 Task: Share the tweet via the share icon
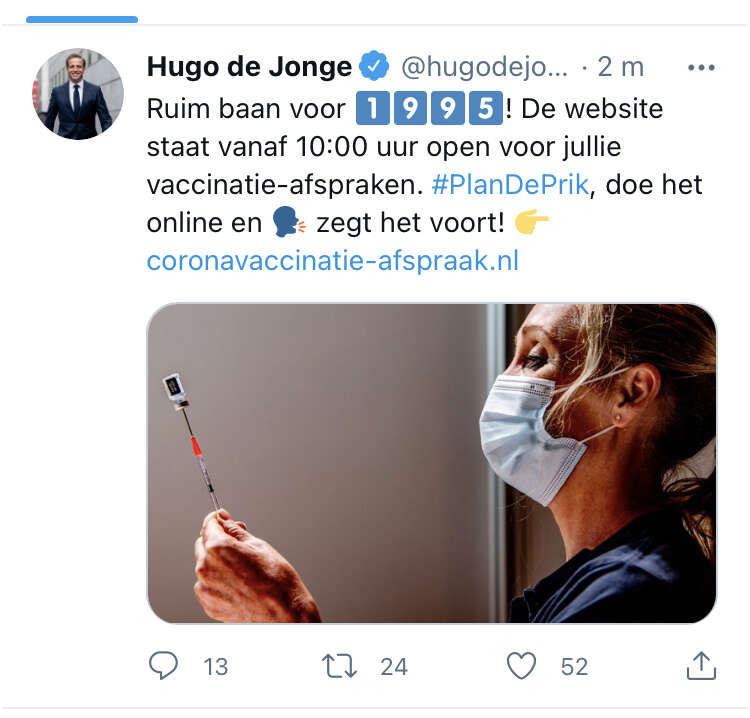pos(701,665)
